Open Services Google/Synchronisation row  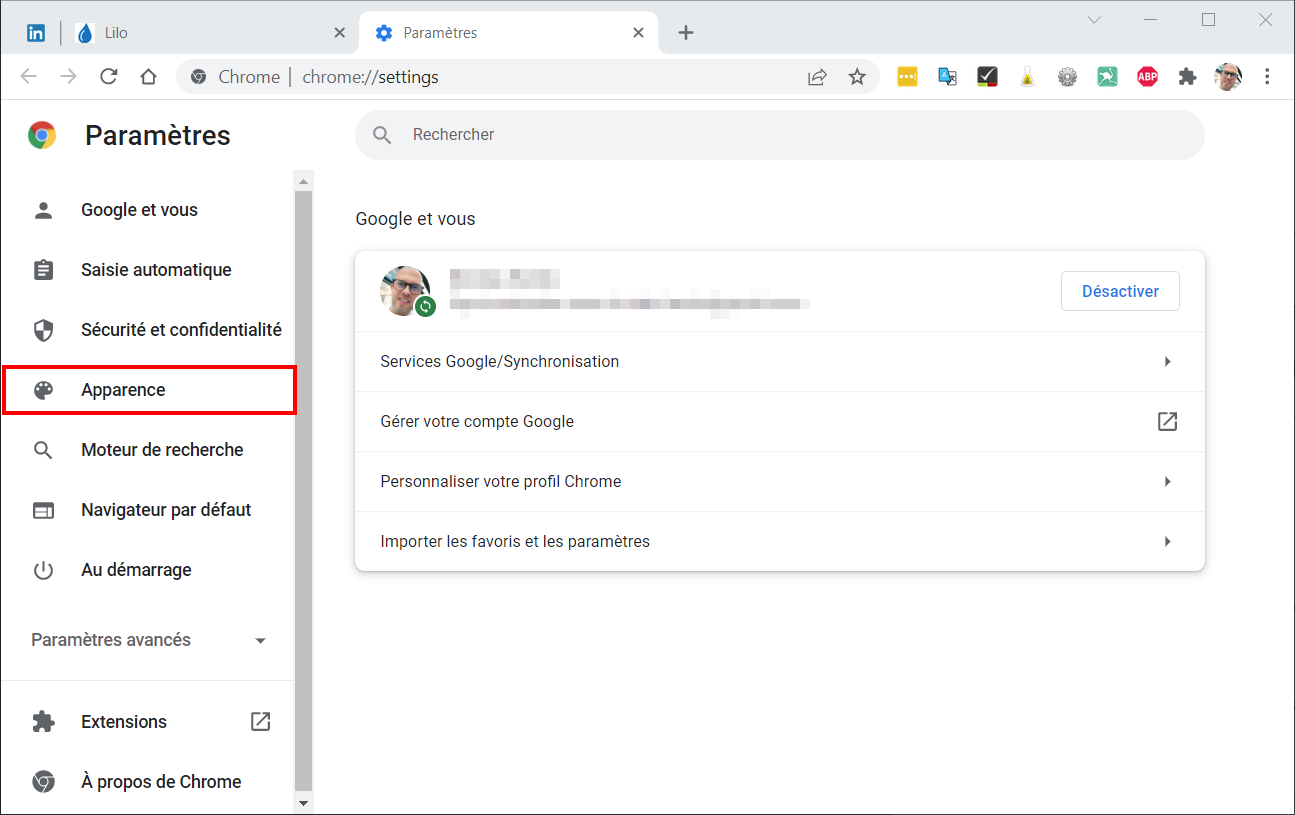point(780,361)
